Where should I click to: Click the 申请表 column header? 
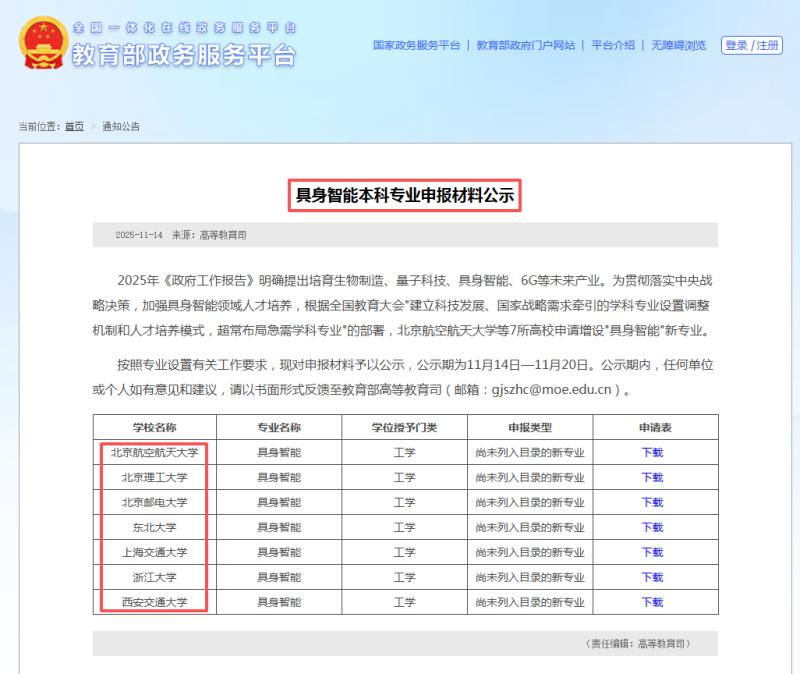tap(654, 427)
